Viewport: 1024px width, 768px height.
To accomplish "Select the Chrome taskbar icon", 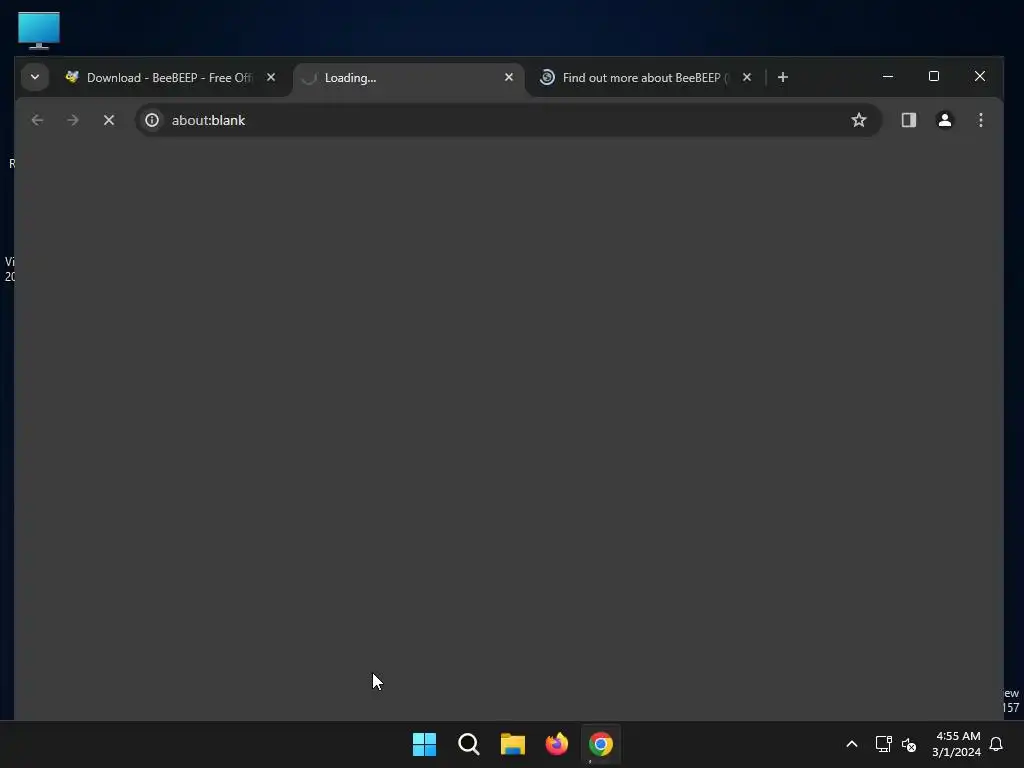I will (601, 744).
